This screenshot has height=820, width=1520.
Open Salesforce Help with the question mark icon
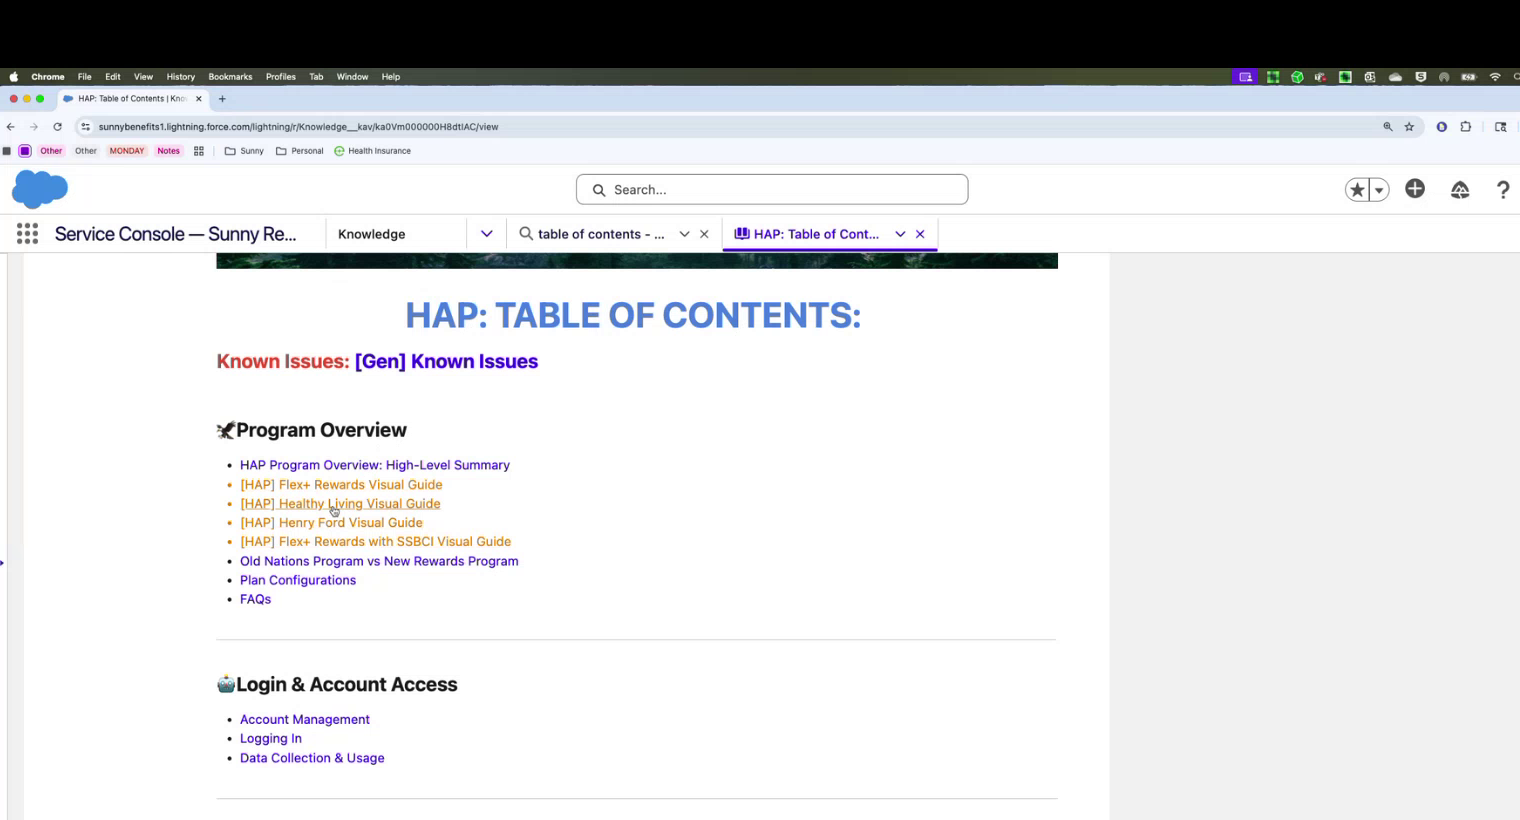(1503, 190)
